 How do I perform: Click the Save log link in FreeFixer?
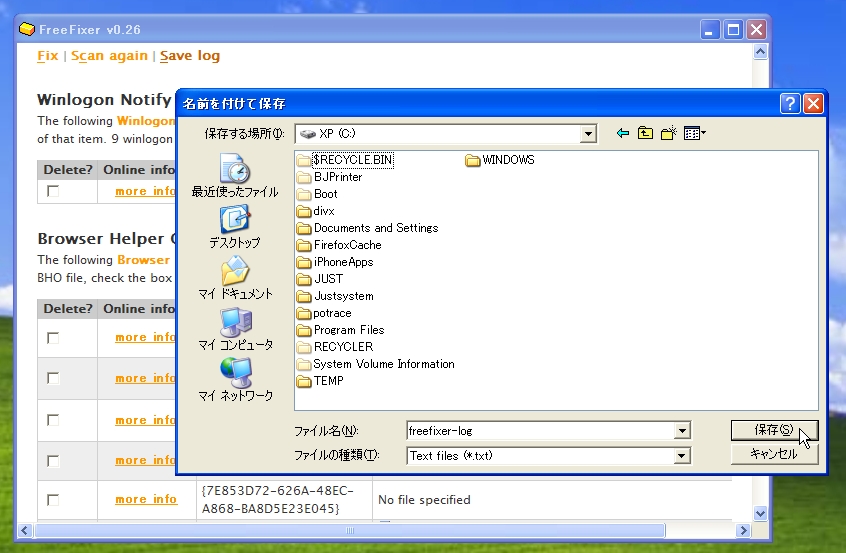pyautogui.click(x=190, y=56)
